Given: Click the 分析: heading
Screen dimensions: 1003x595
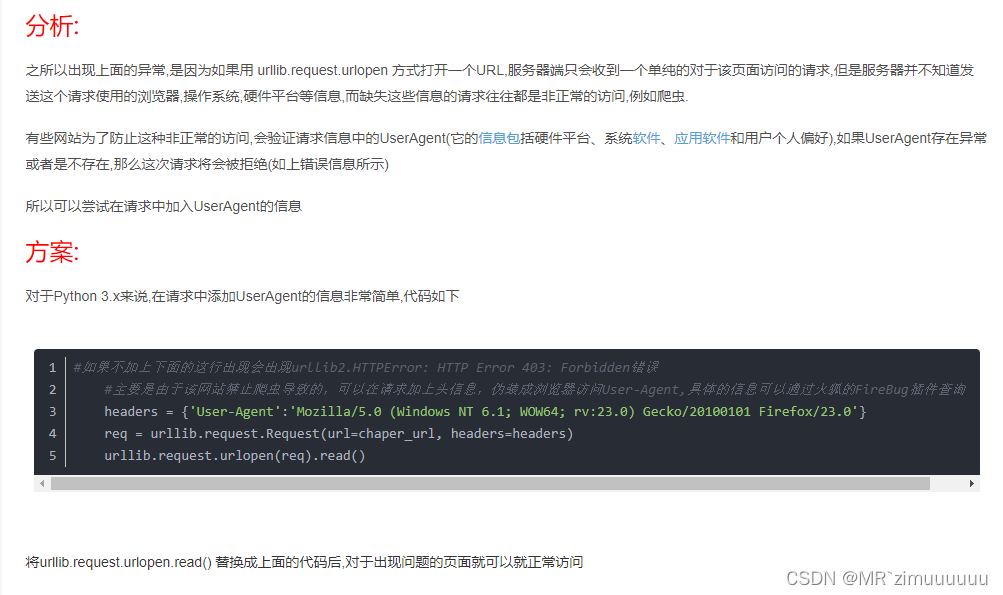Looking at the screenshot, I should click(52, 27).
